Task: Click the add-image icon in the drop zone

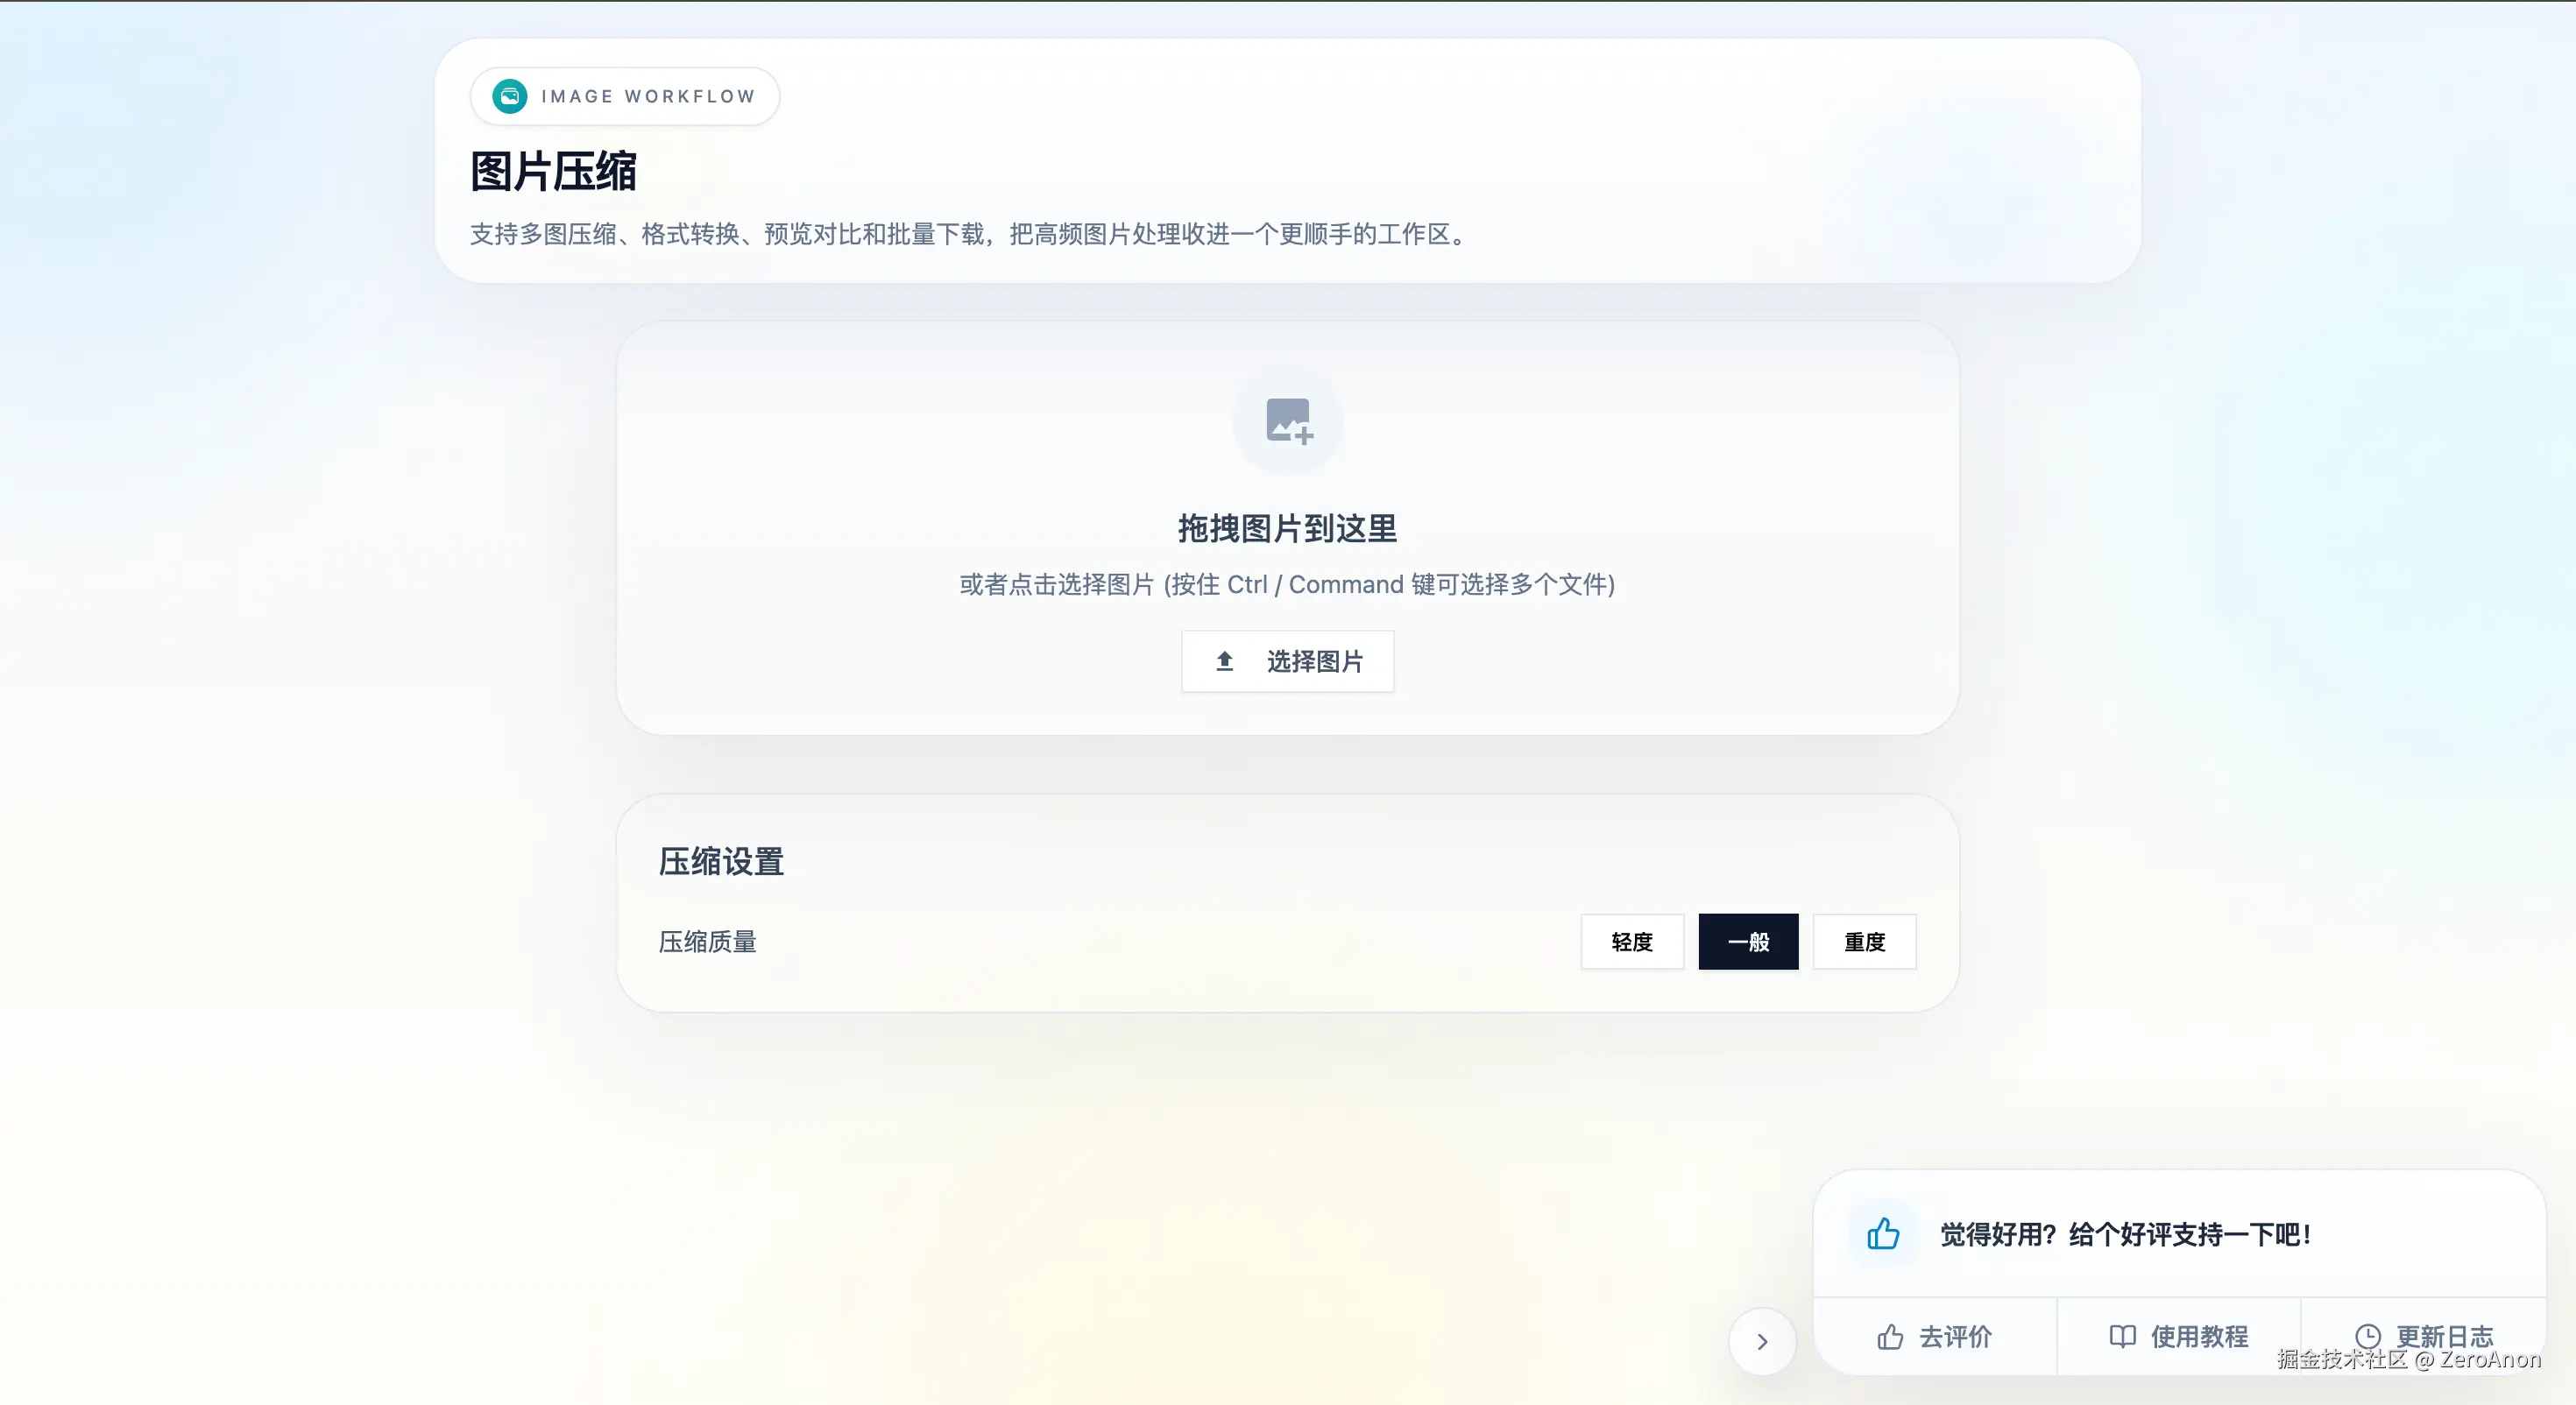Action: pyautogui.click(x=1288, y=421)
